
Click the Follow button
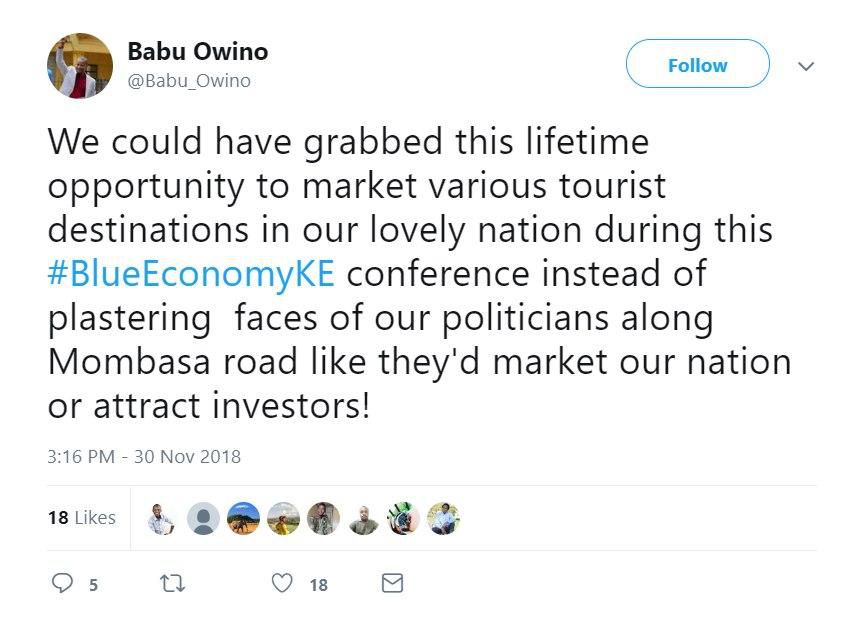pos(697,66)
